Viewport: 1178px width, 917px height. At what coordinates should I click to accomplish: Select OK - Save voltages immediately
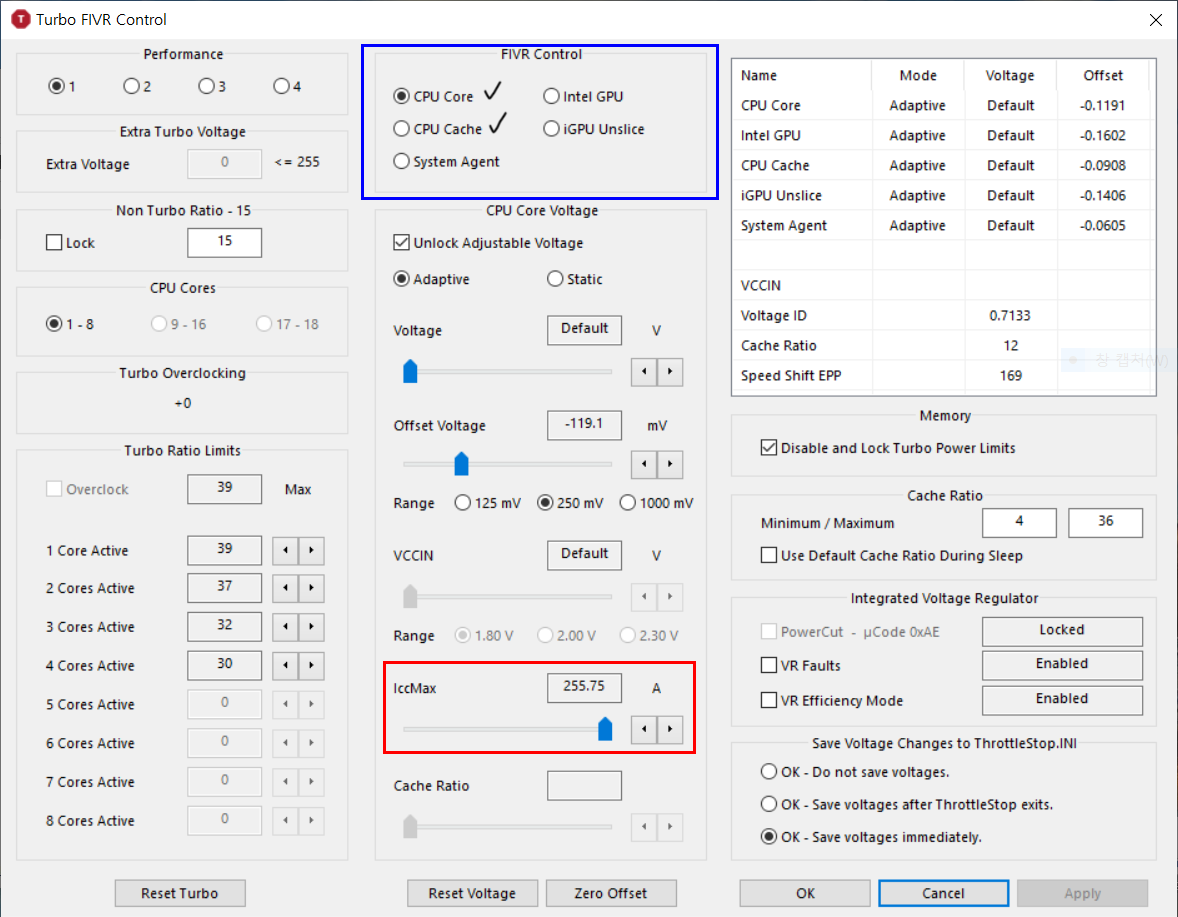pyautogui.click(x=871, y=837)
